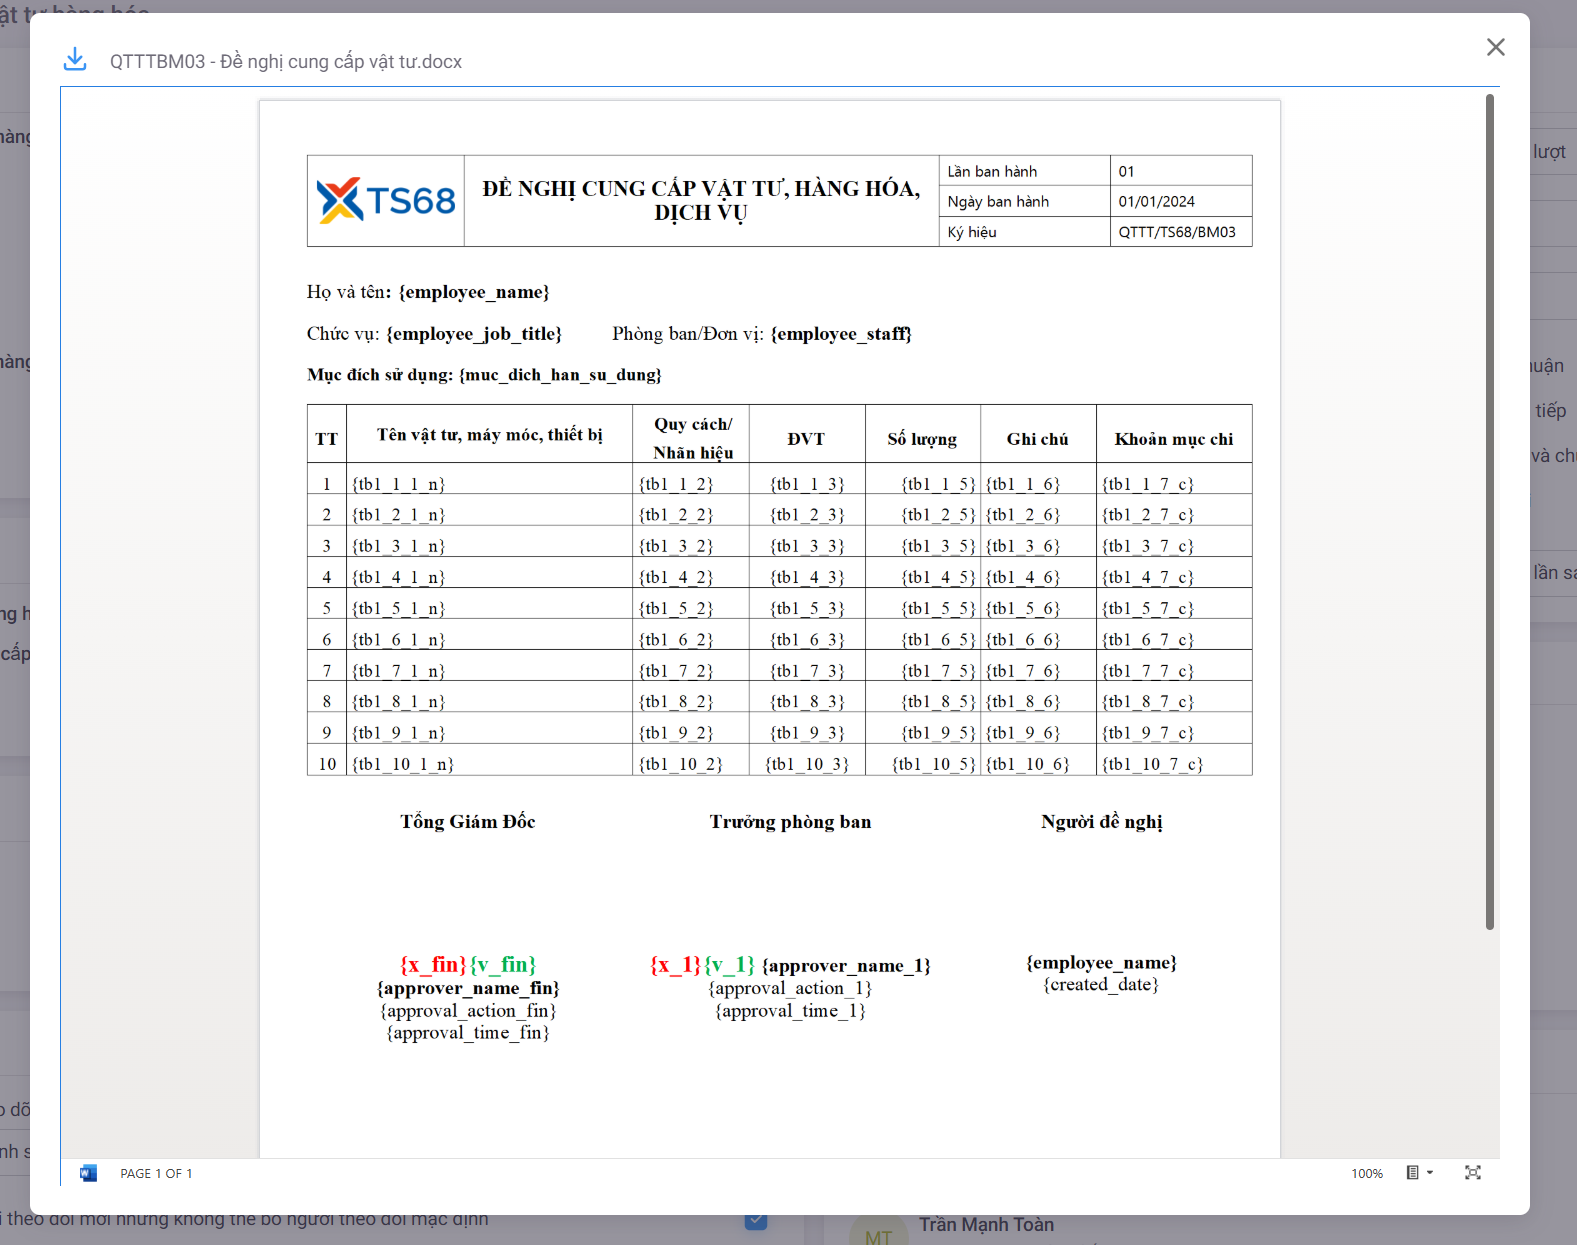
Task: Download the QTTTBM03 docx file
Action: point(75,60)
